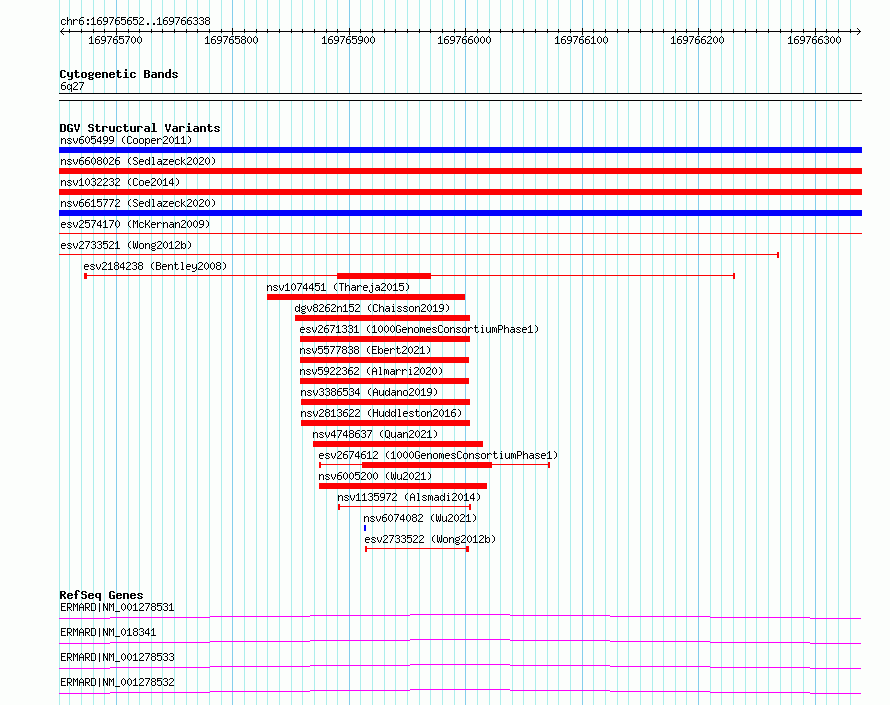Click ruler position 169766300
This screenshot has width=890, height=705.
point(815,40)
